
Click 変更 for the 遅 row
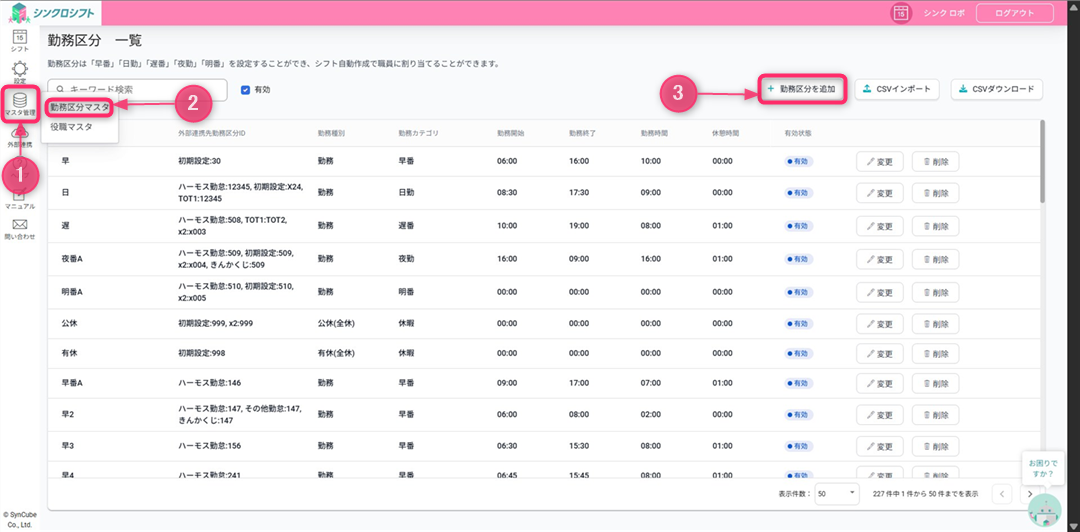click(880, 226)
